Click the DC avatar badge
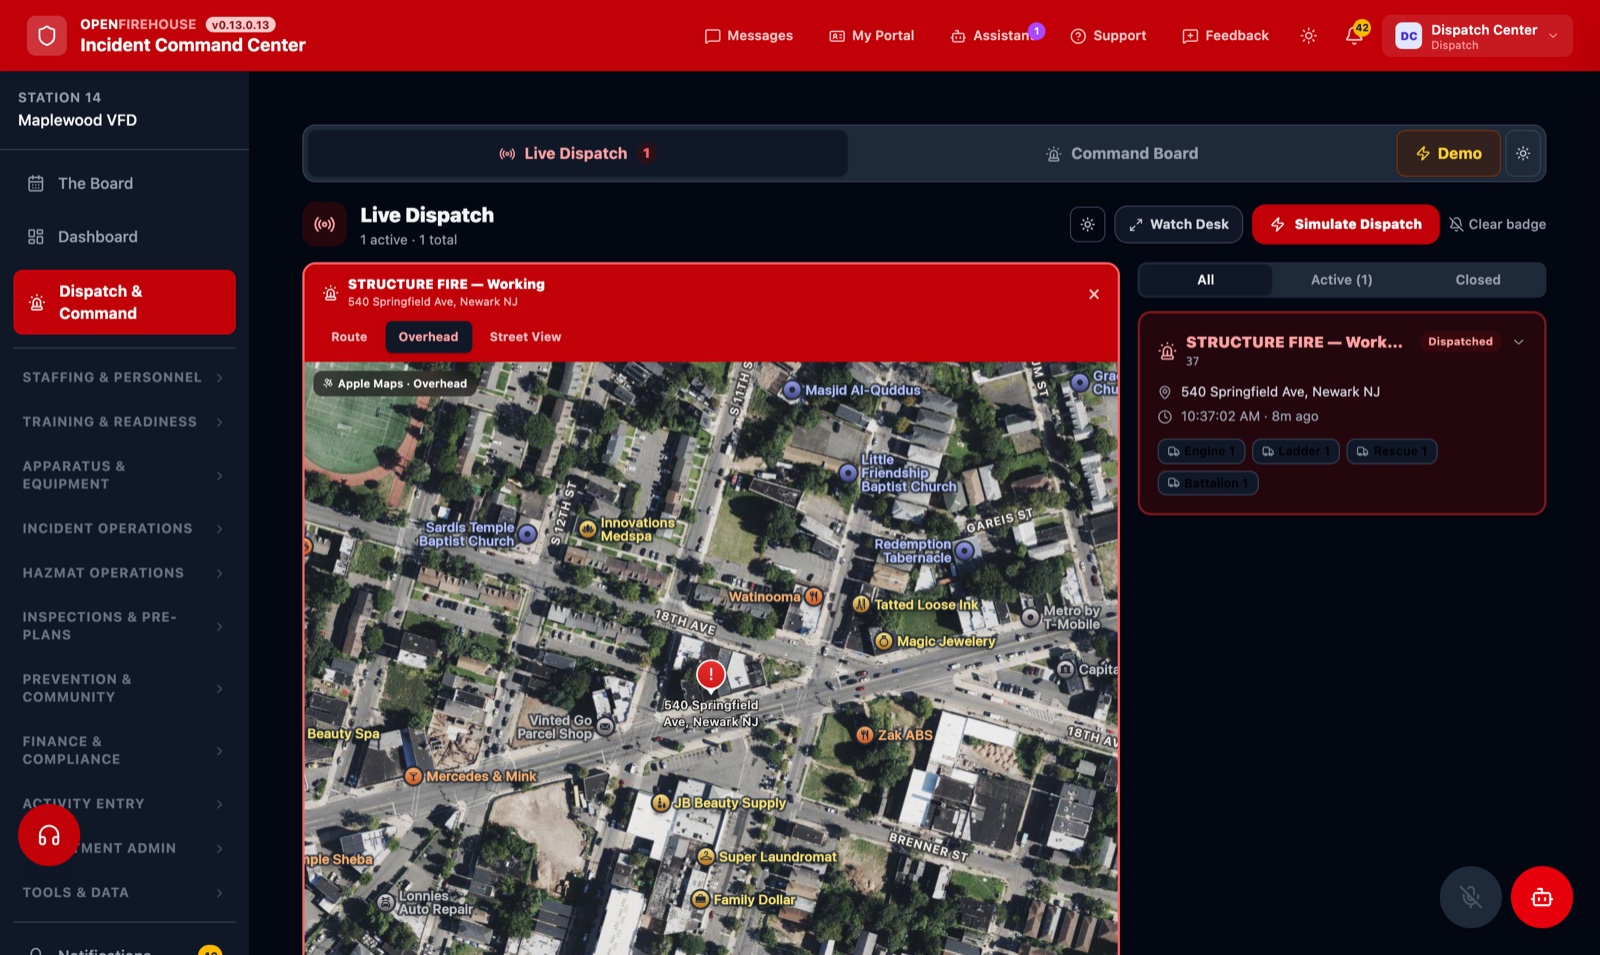The image size is (1600, 955). coord(1408,36)
